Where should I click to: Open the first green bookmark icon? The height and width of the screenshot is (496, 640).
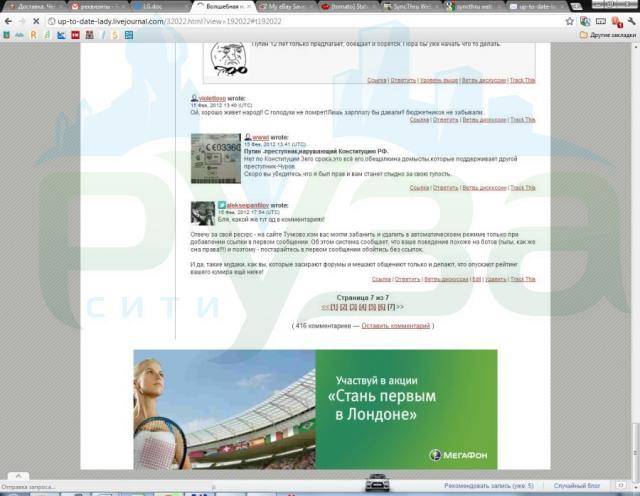(6, 36)
